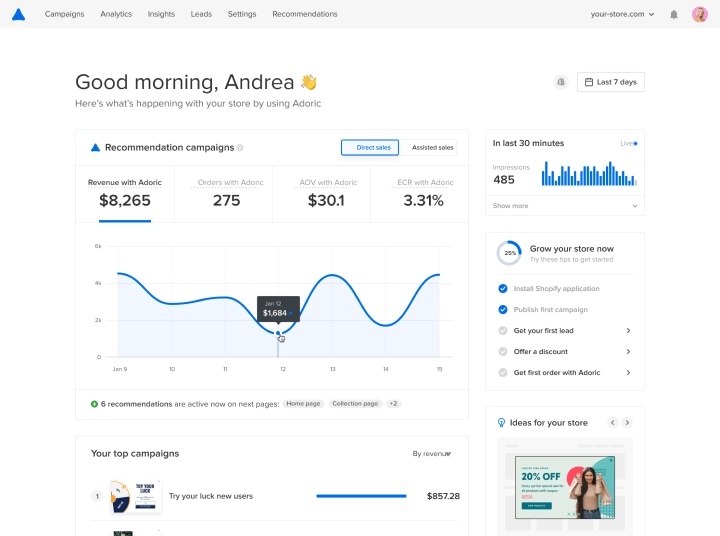This screenshot has height=536, width=720.
Task: Open the Analytics menu
Action: (116, 14)
